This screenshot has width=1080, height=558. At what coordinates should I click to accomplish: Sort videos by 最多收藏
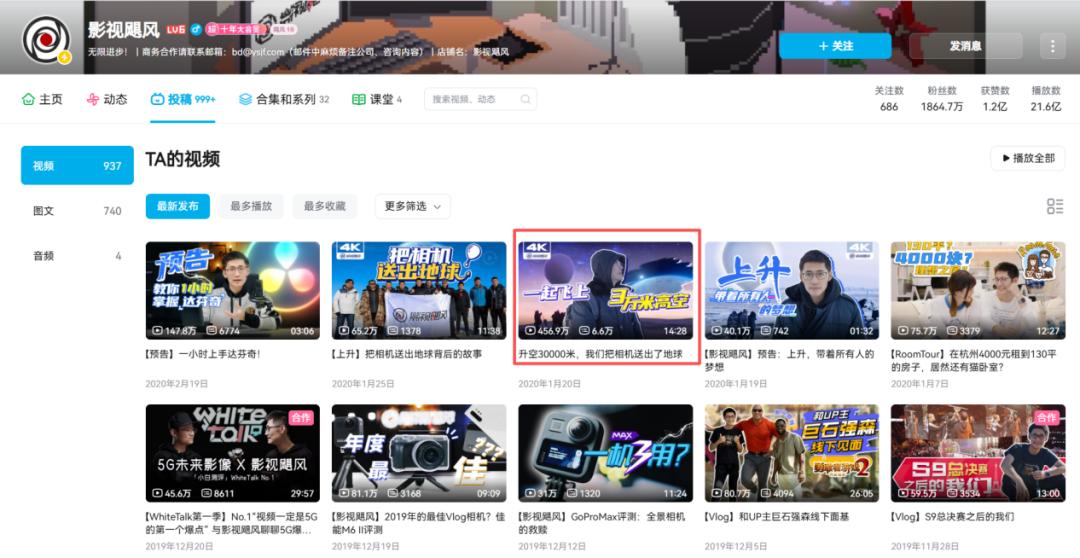(324, 206)
